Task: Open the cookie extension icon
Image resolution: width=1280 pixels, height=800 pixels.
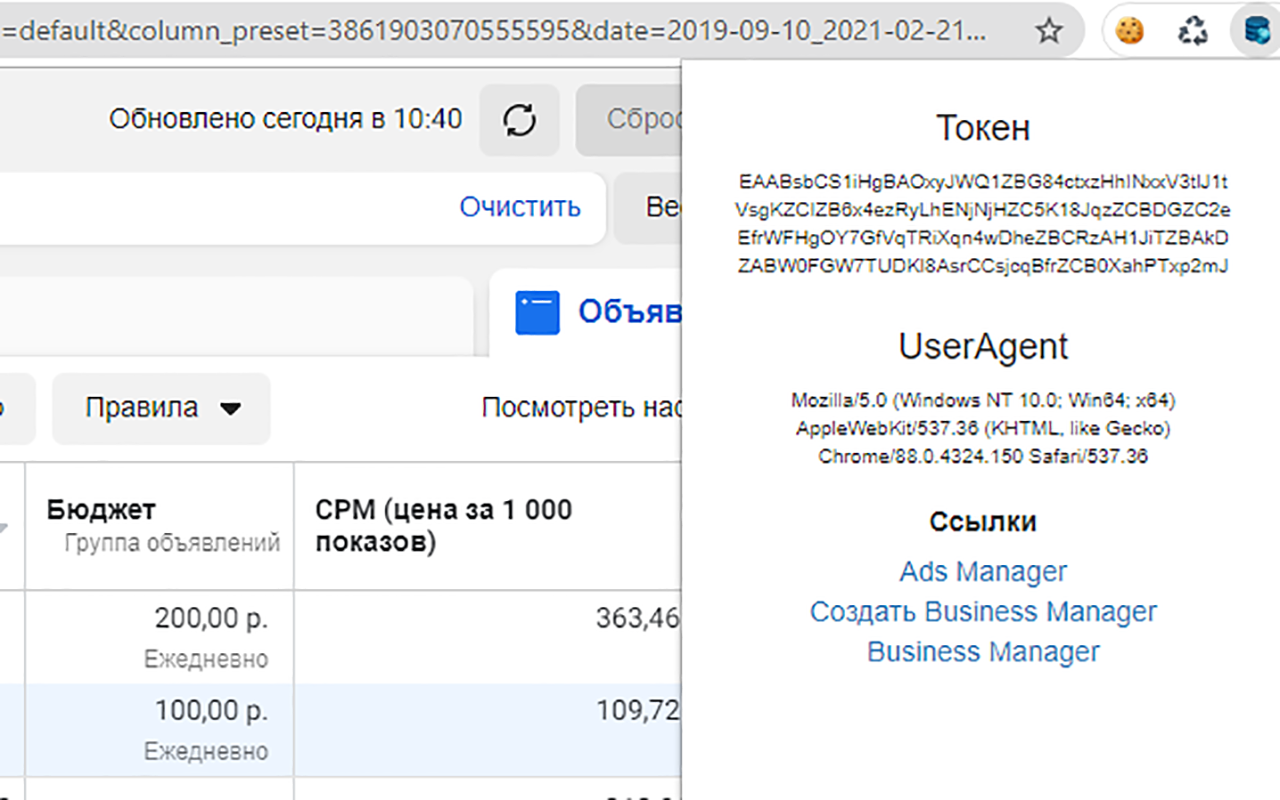Action: [1130, 31]
